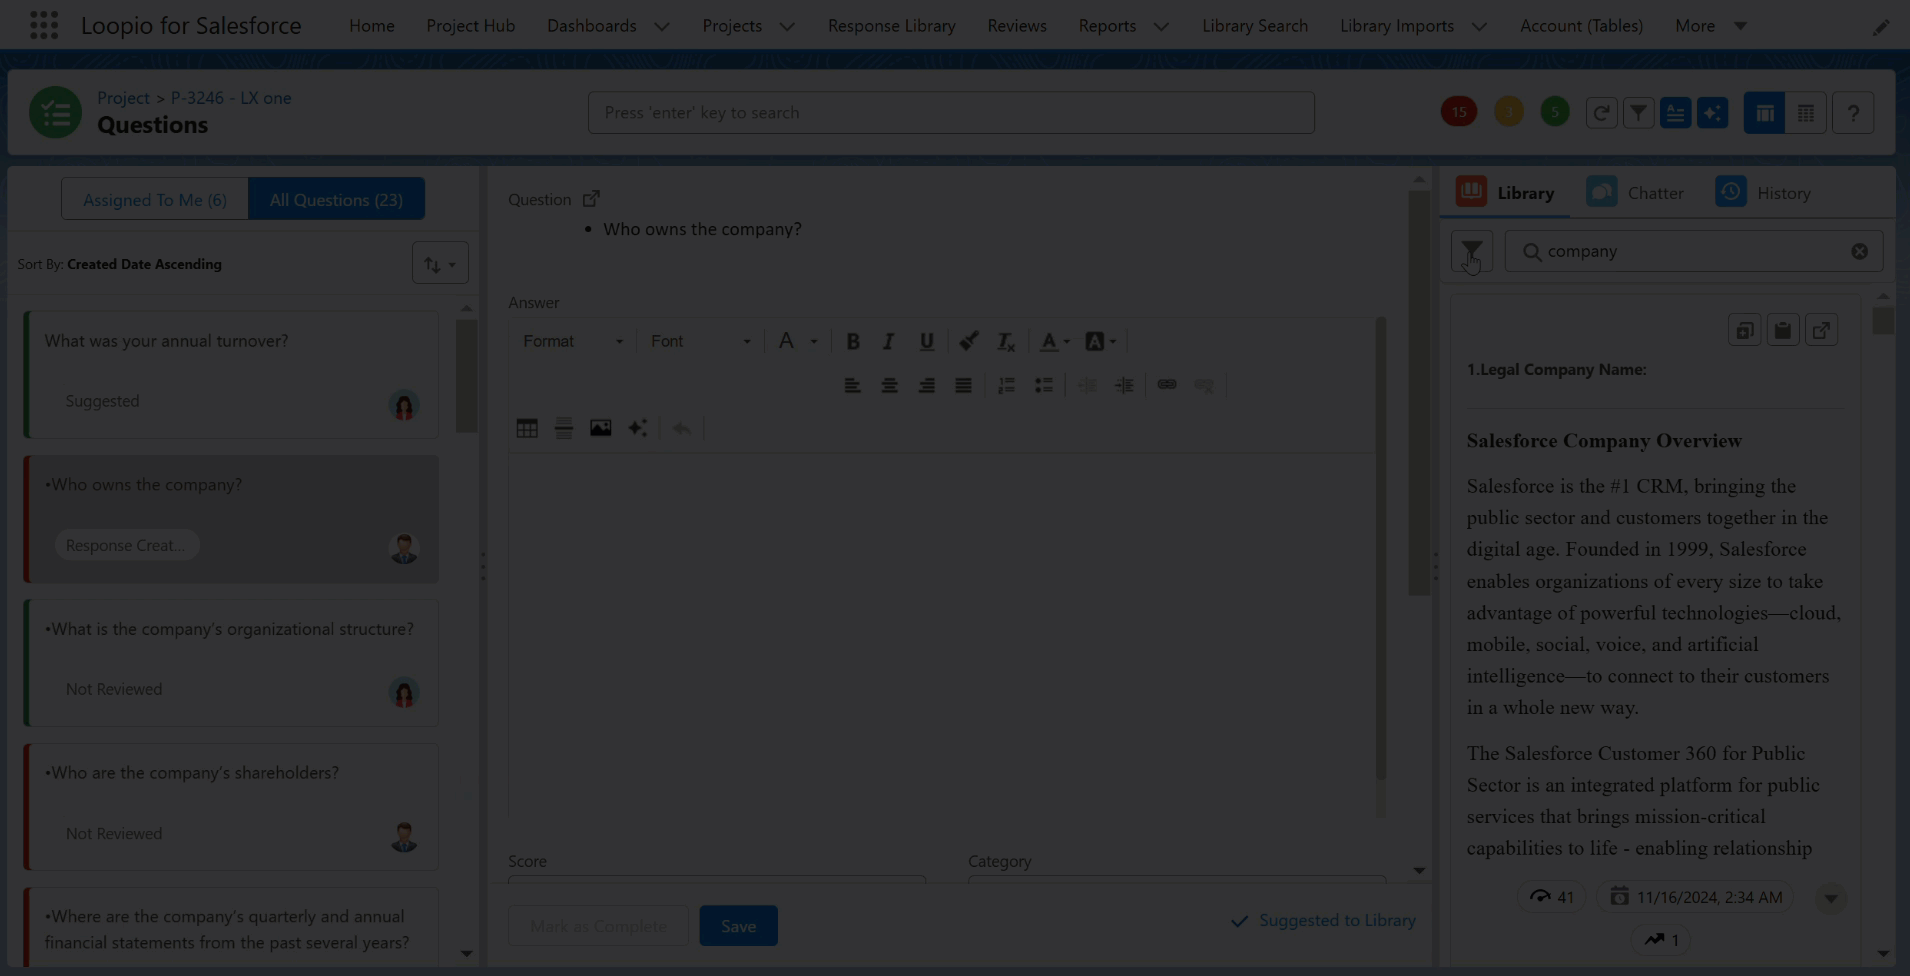Click the refresh icon in header
Image resolution: width=1910 pixels, height=976 pixels.
tap(1601, 113)
